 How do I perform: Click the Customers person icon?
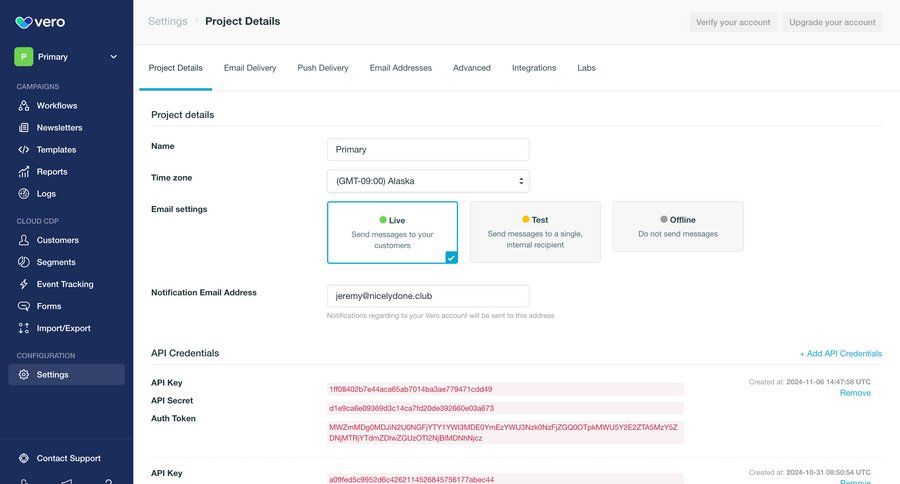24,240
